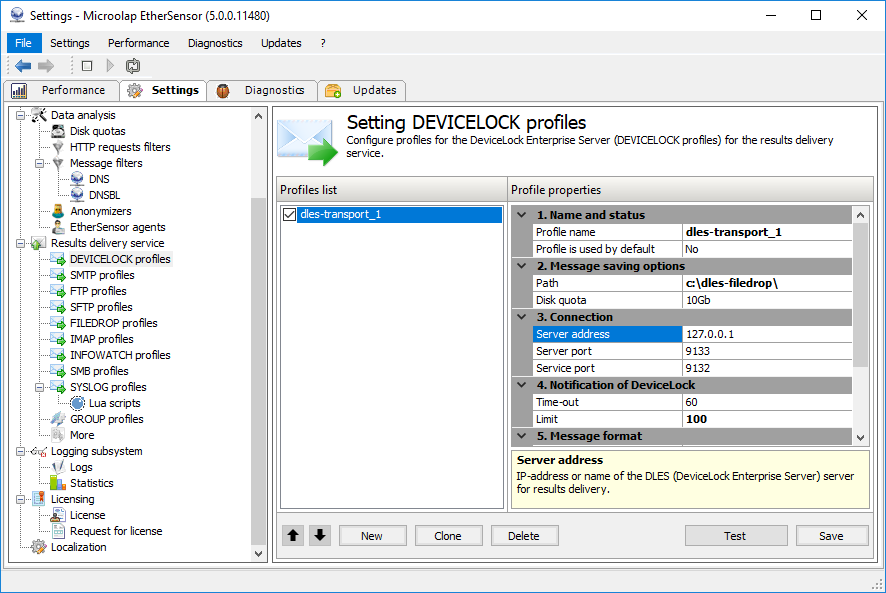This screenshot has height=593, width=886.
Task: Click the play triangle toolbar icon
Action: [110, 66]
